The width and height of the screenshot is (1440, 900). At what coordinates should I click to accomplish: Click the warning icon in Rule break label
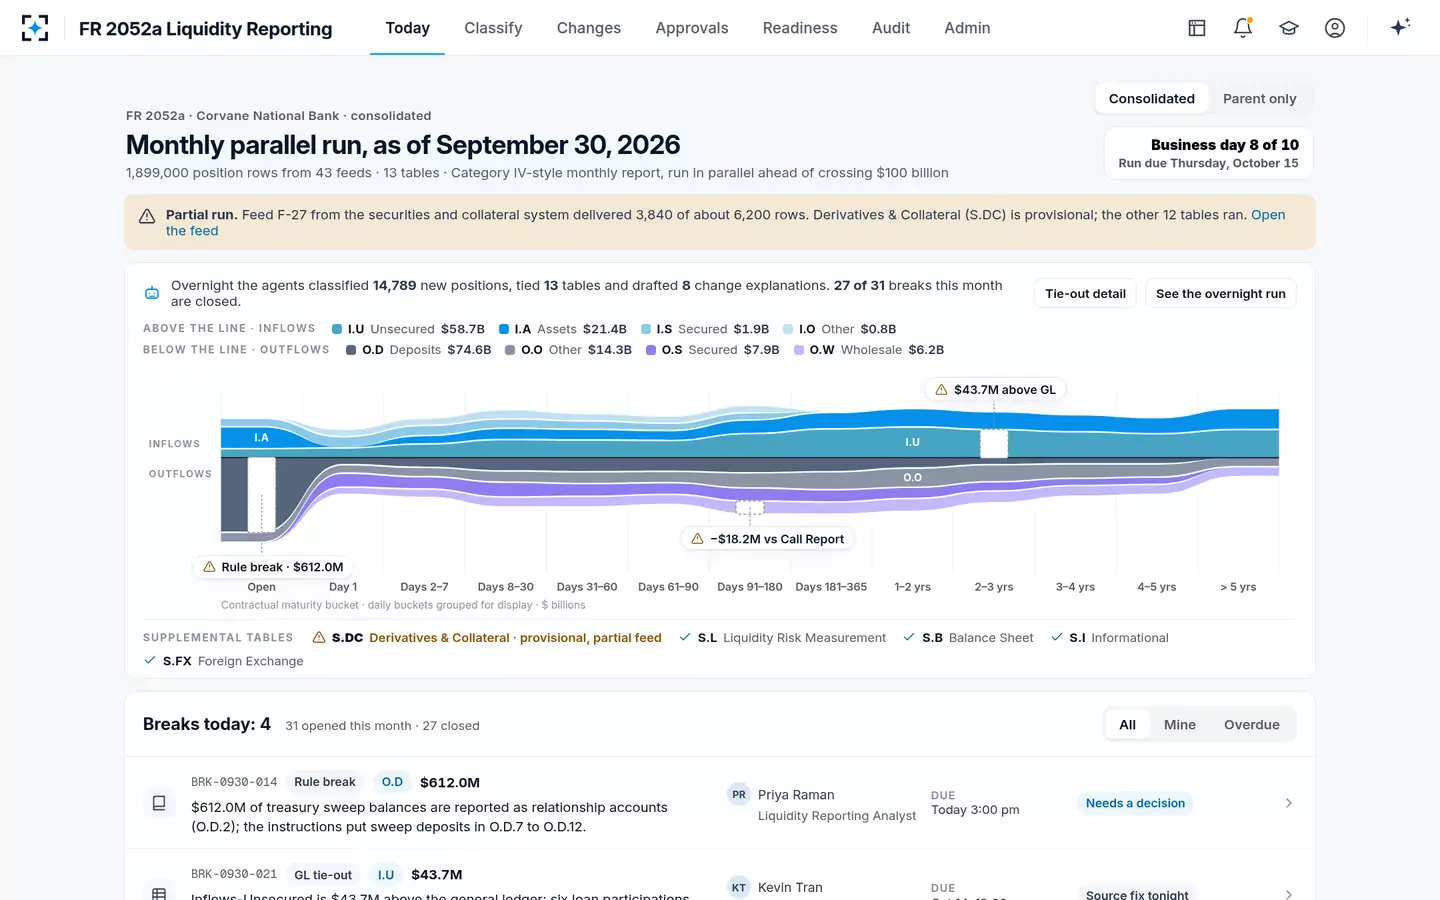coord(210,567)
